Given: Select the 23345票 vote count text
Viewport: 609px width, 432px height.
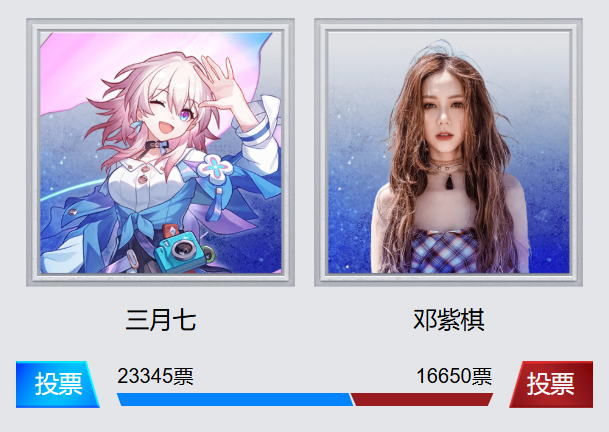Looking at the screenshot, I should (155, 376).
